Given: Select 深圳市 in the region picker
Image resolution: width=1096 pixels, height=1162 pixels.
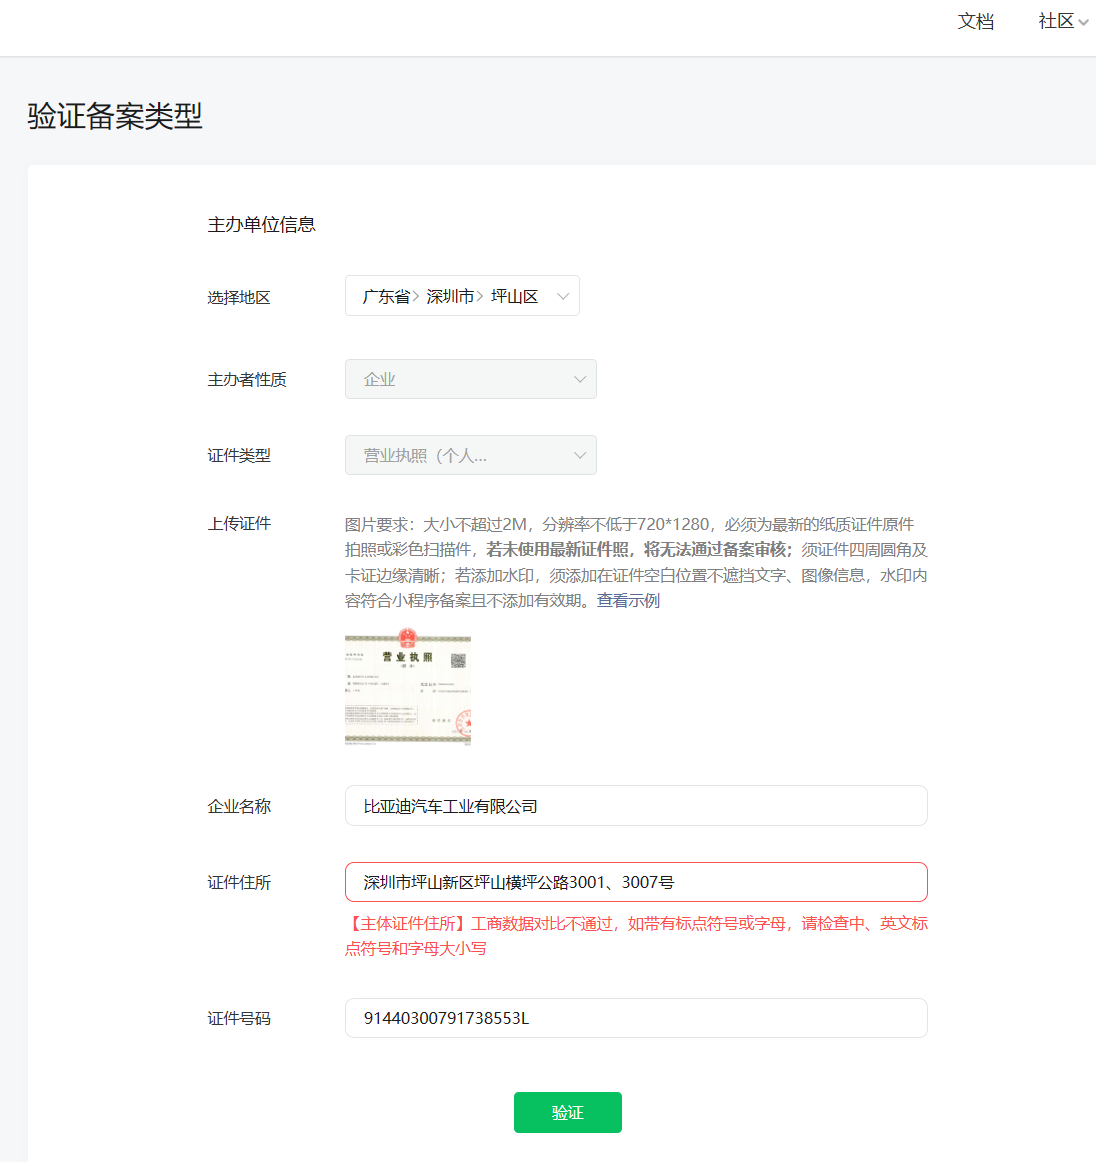Looking at the screenshot, I should (x=451, y=295).
